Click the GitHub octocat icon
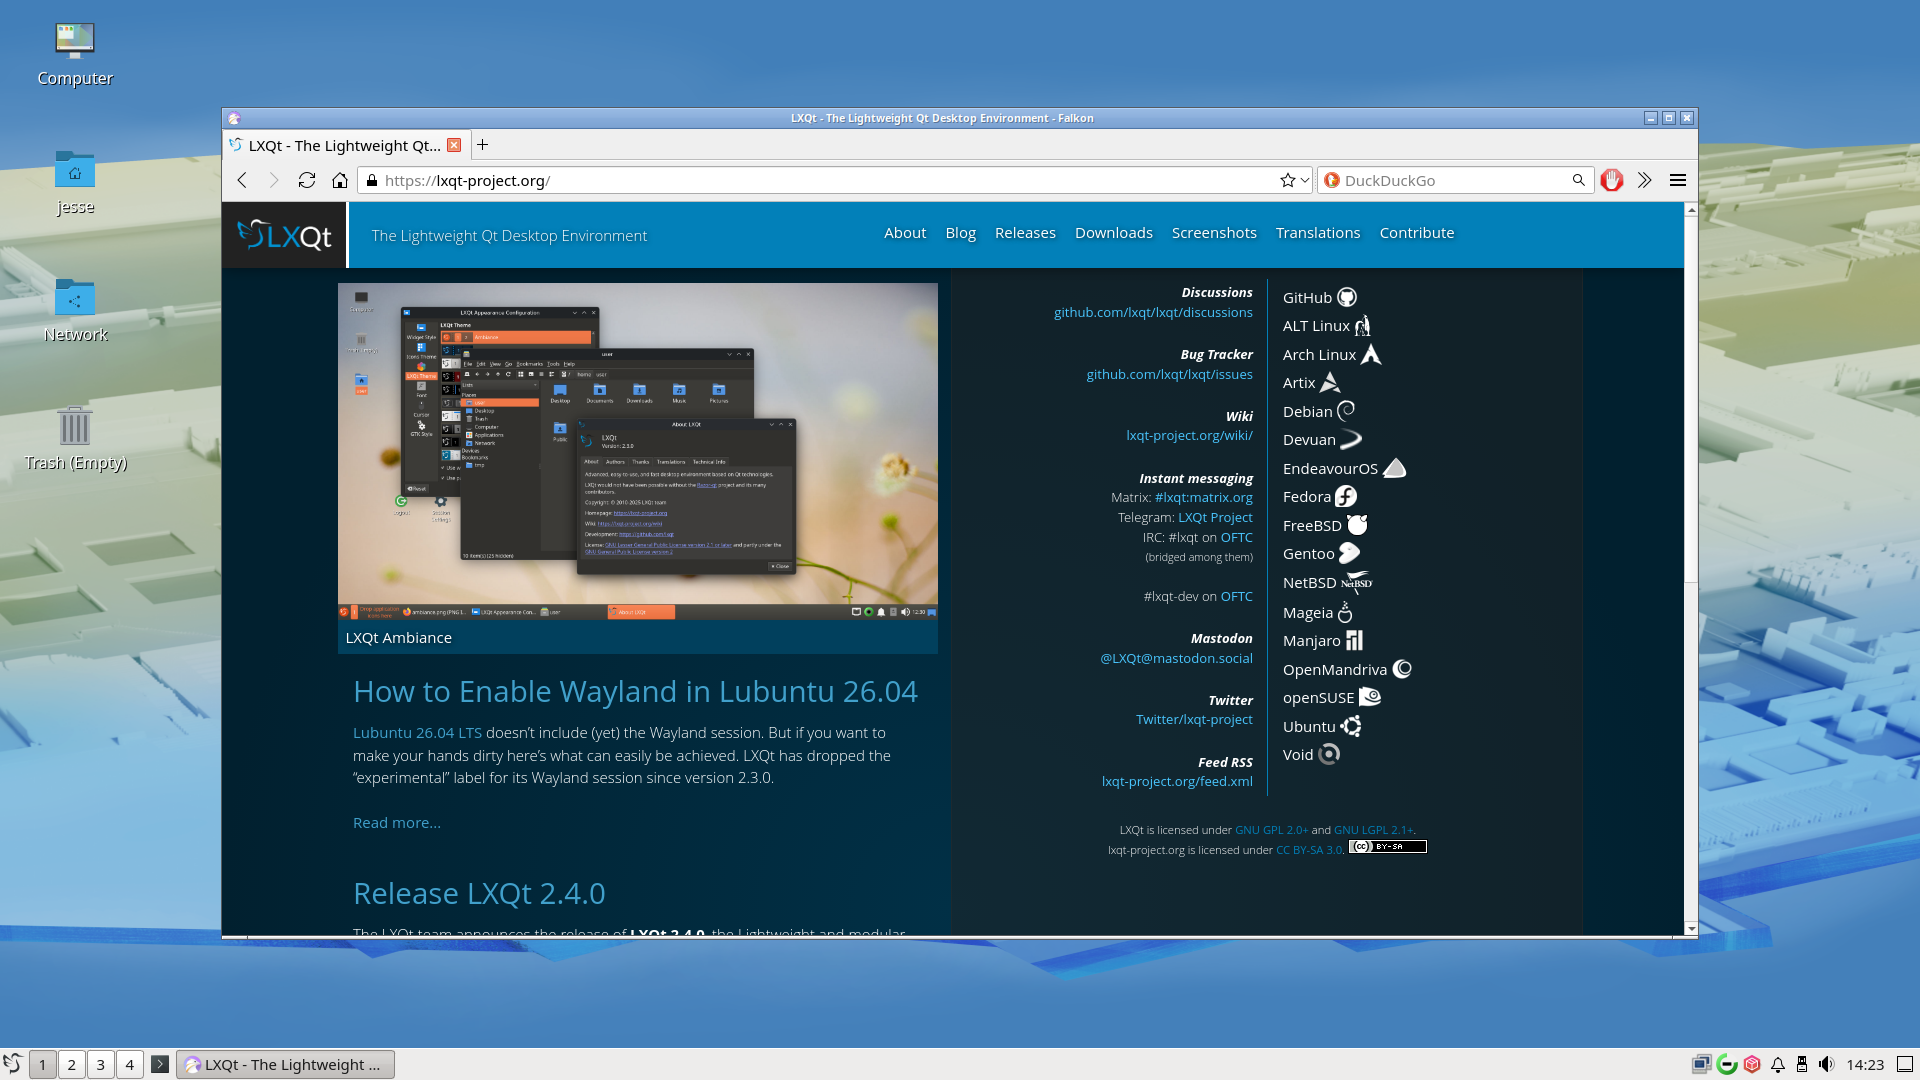This screenshot has width=1920, height=1080. [x=1347, y=297]
